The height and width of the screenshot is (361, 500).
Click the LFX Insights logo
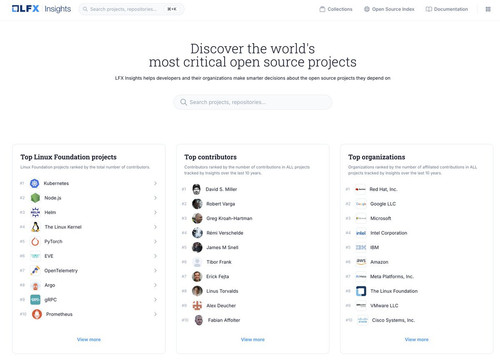coord(41,9)
